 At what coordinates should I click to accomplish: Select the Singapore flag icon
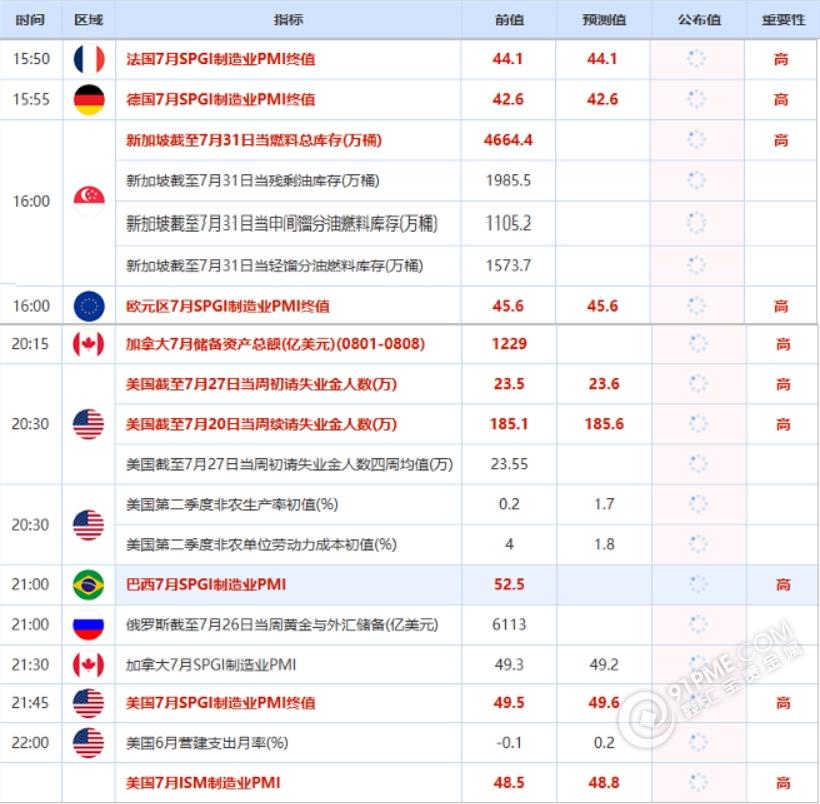[89, 201]
